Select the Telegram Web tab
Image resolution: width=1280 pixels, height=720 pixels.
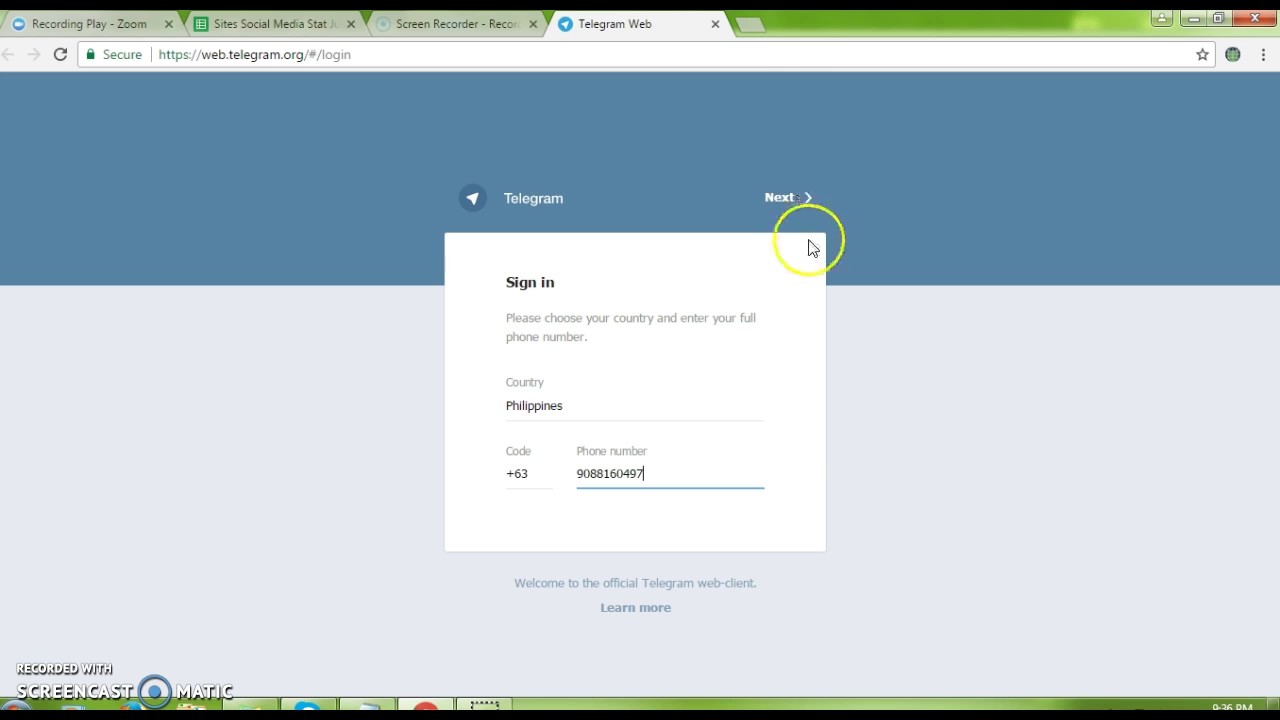coord(640,24)
